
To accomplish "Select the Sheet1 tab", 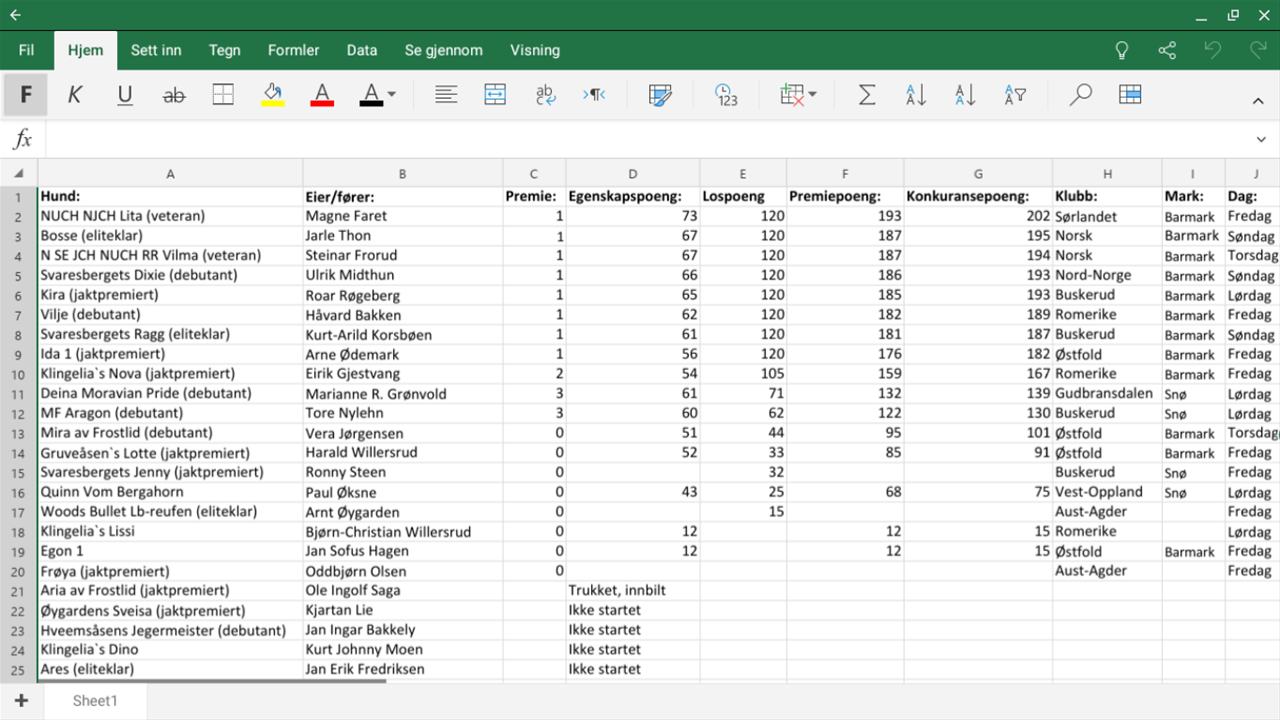I will pyautogui.click(x=95, y=701).
